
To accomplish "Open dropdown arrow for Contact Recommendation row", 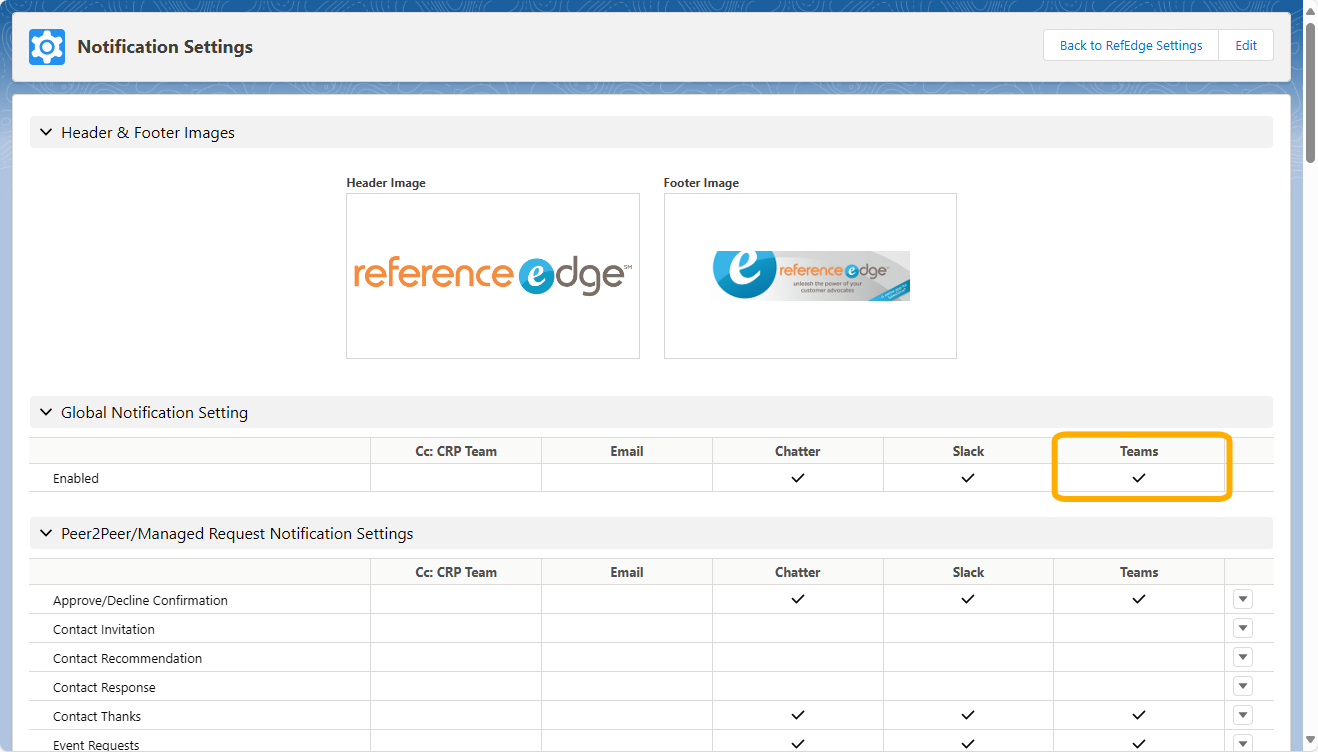I will (1243, 658).
